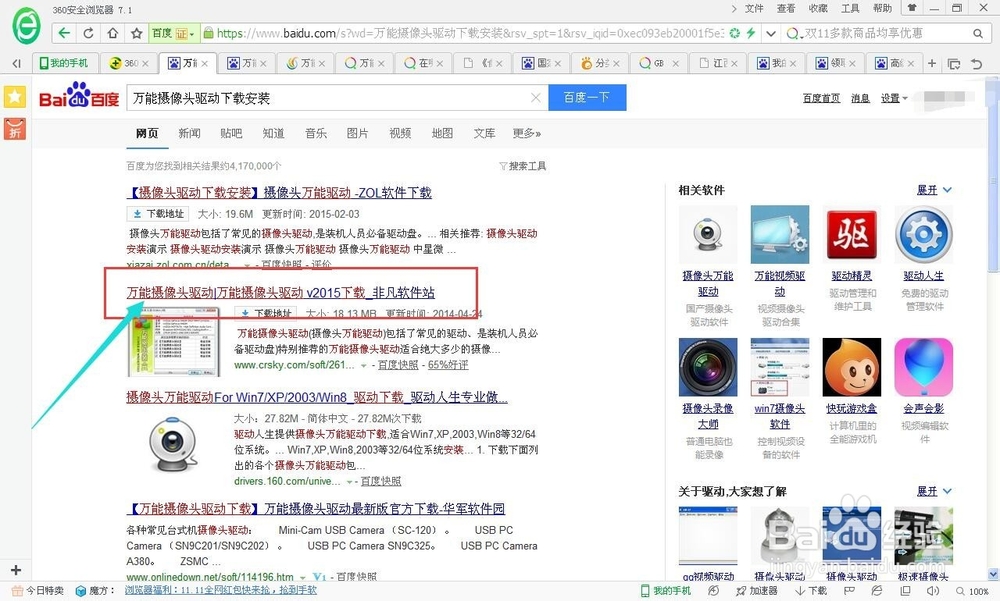Open the ZOL软件下载 摄像头万能驱动 result
Screen dimensions: 1000x601
[x=279, y=192]
